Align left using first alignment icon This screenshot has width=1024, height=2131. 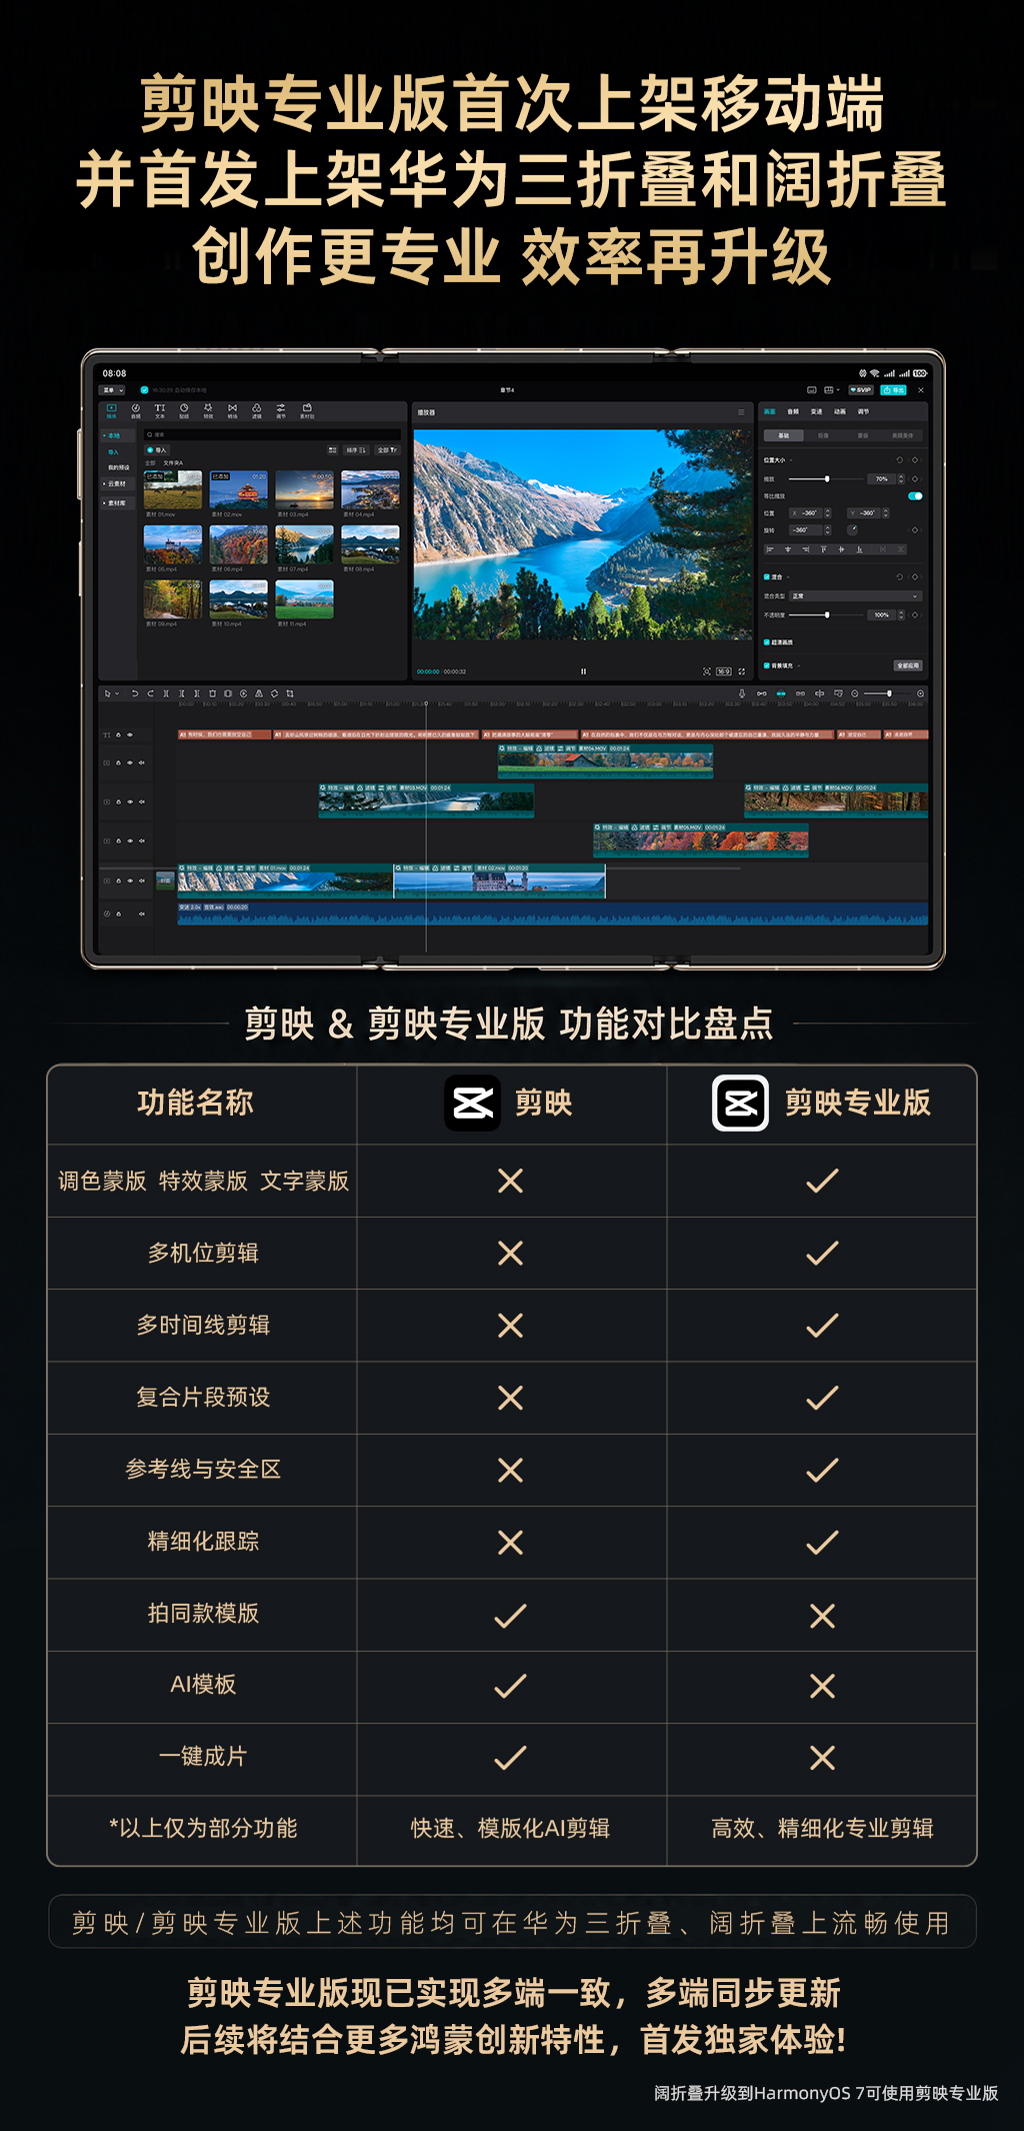770,549
